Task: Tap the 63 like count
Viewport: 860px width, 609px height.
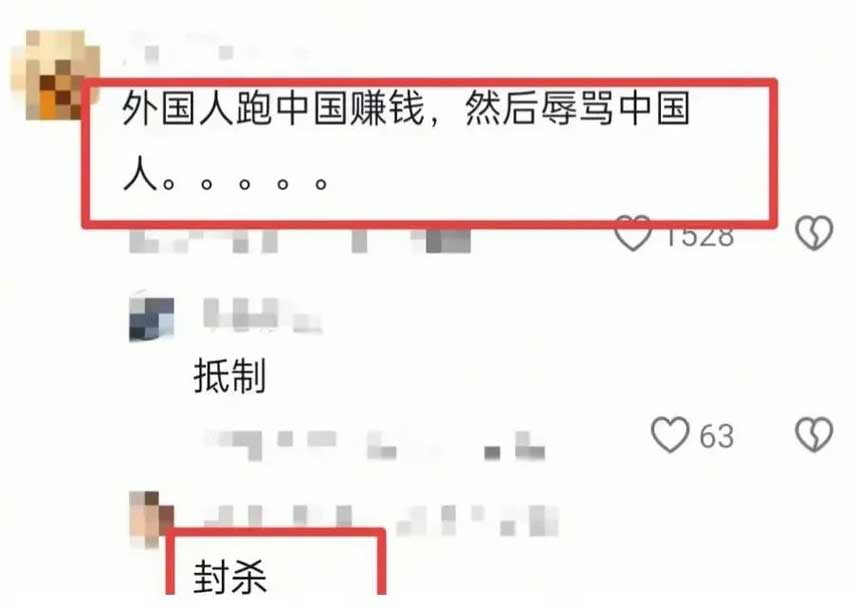Action: click(716, 437)
